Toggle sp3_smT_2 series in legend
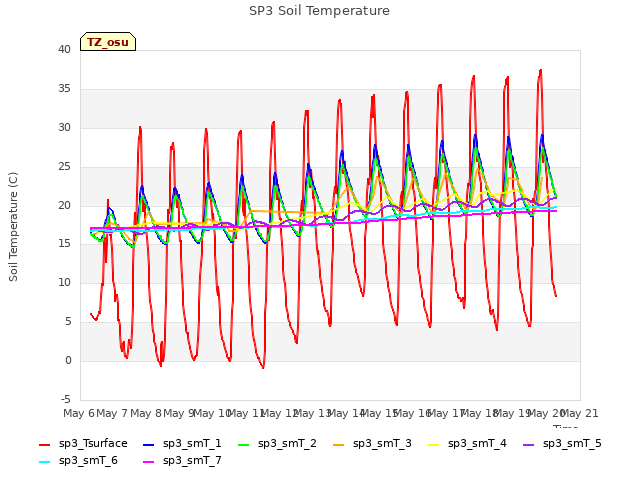 point(277,444)
